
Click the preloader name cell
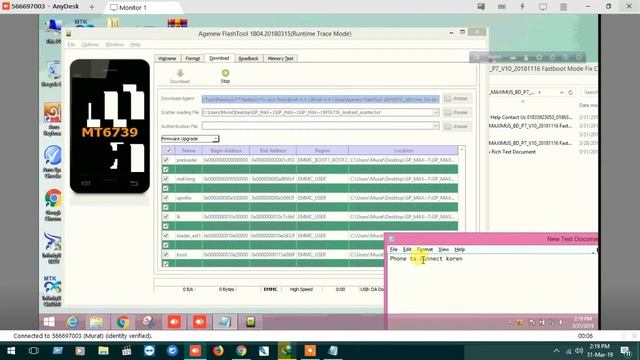[x=187, y=160]
